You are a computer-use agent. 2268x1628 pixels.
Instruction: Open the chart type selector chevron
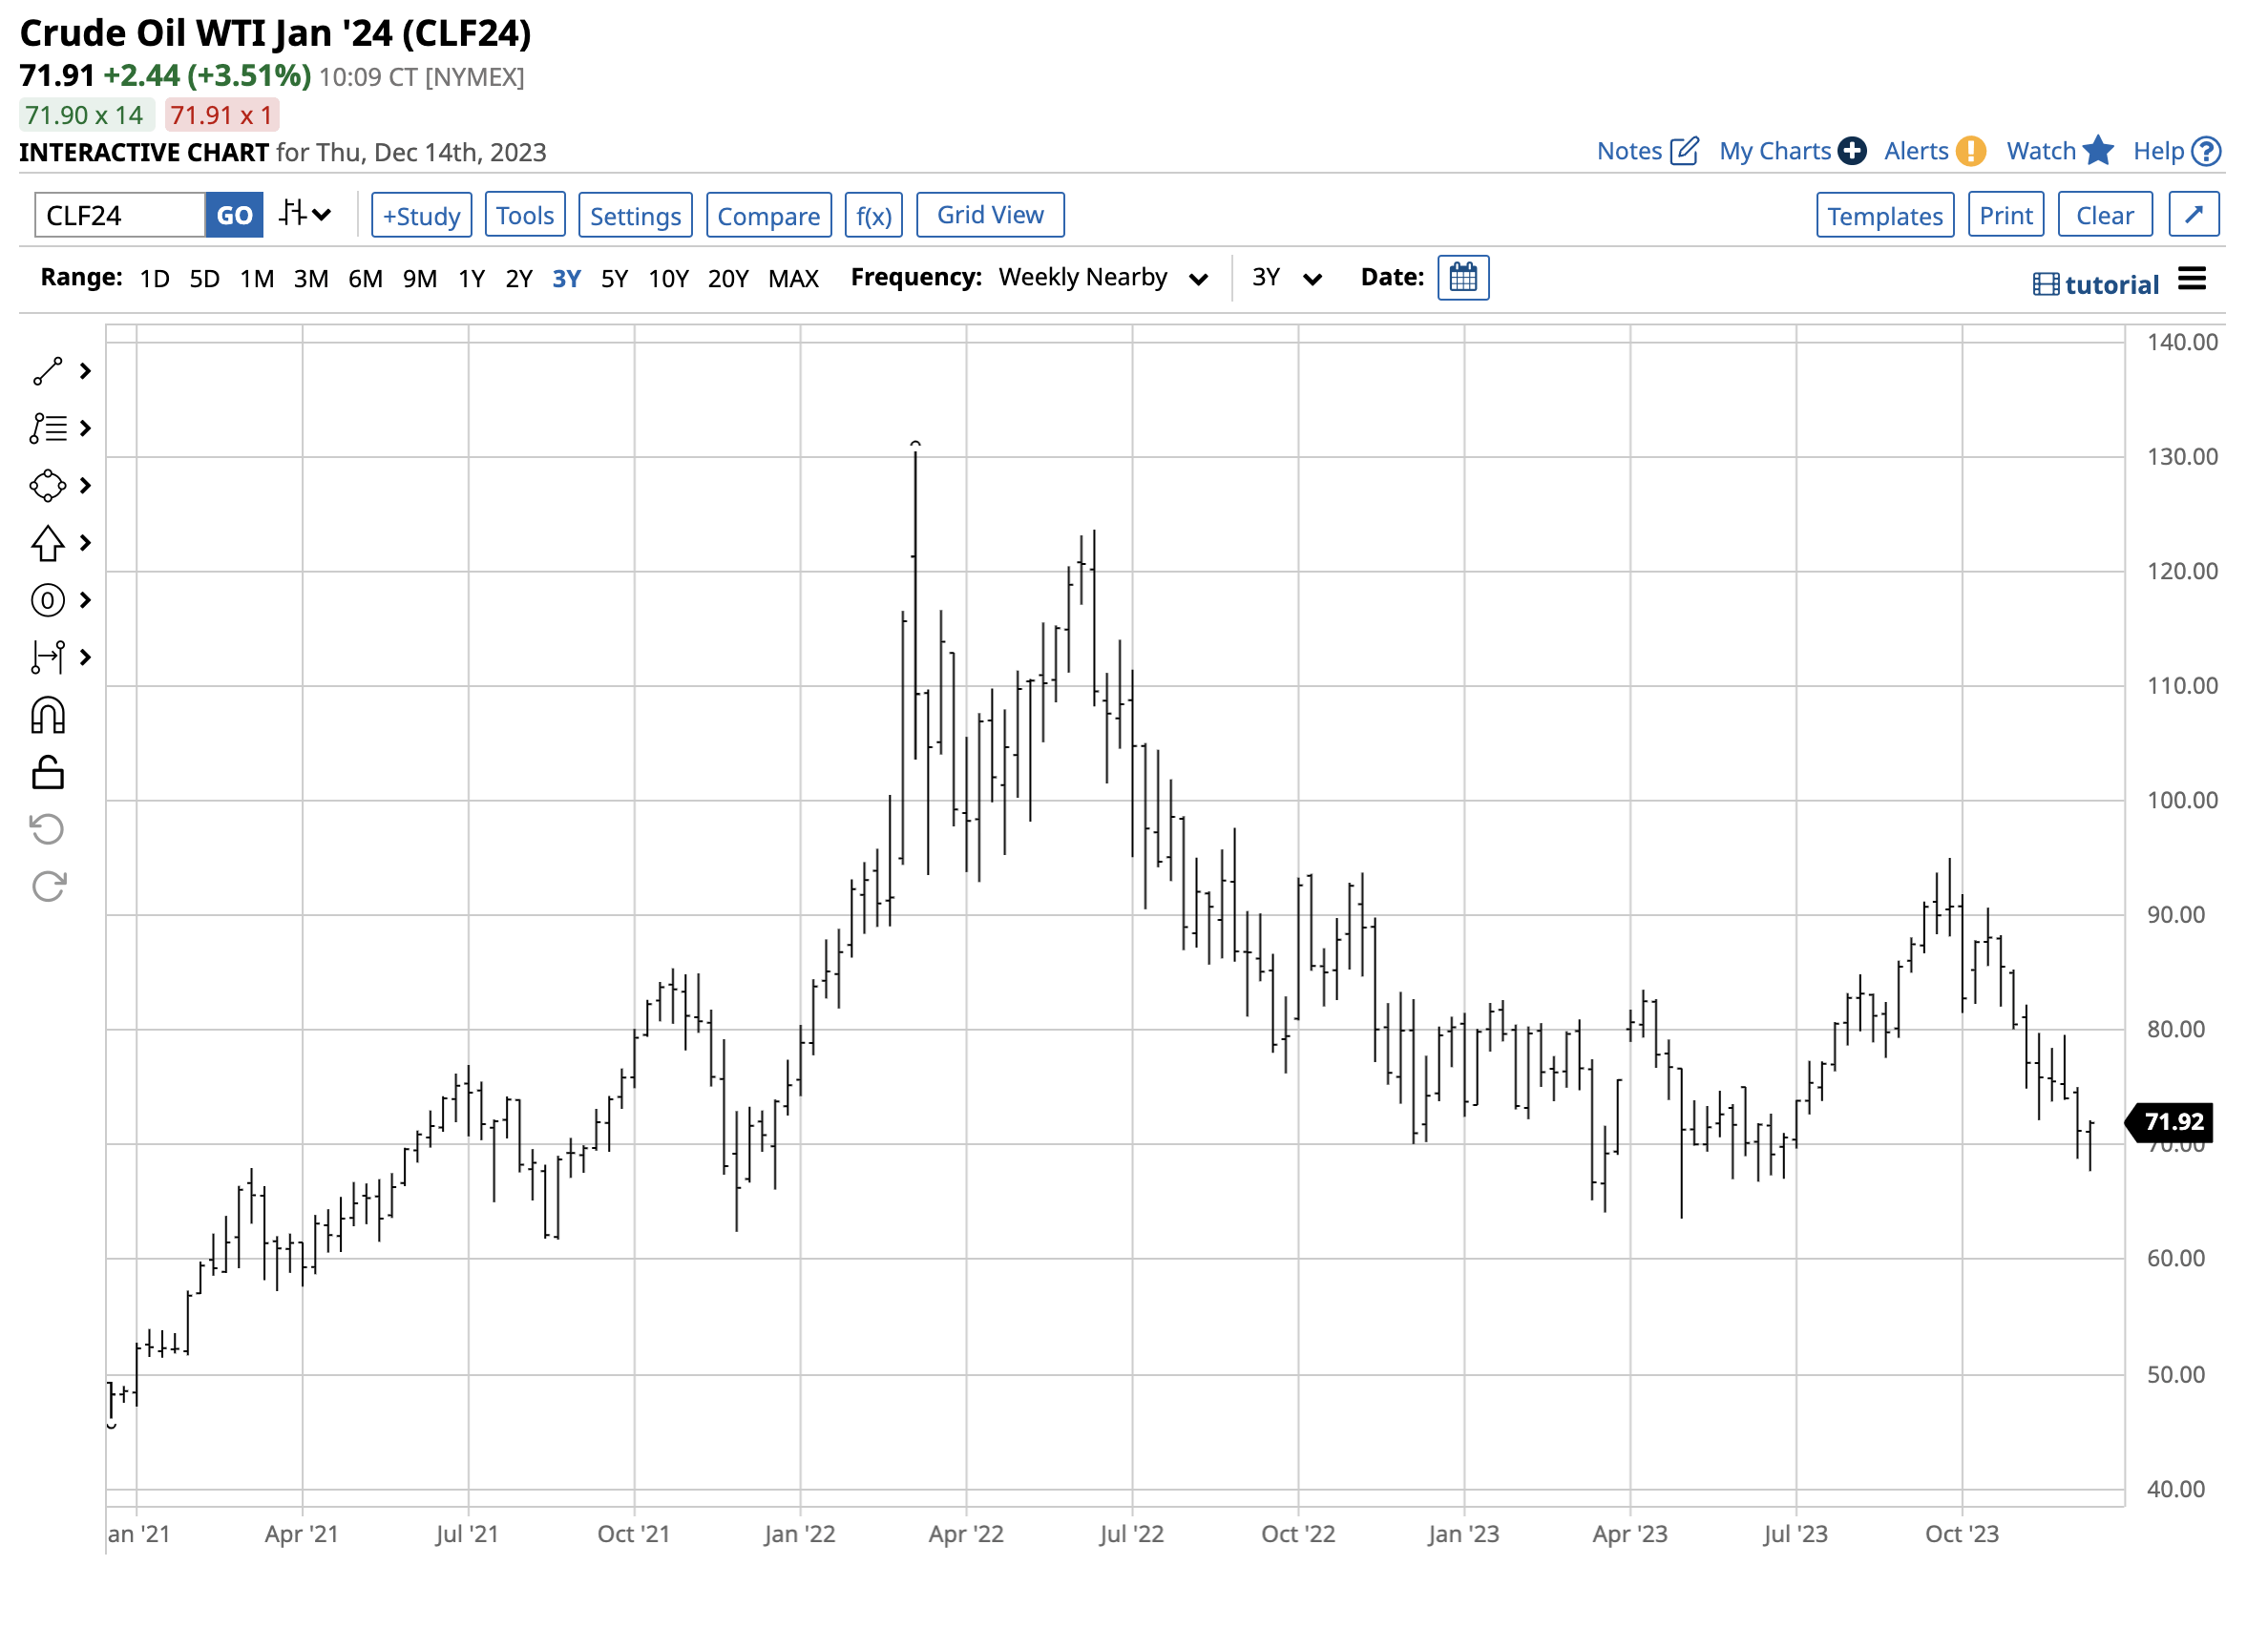pos(321,214)
